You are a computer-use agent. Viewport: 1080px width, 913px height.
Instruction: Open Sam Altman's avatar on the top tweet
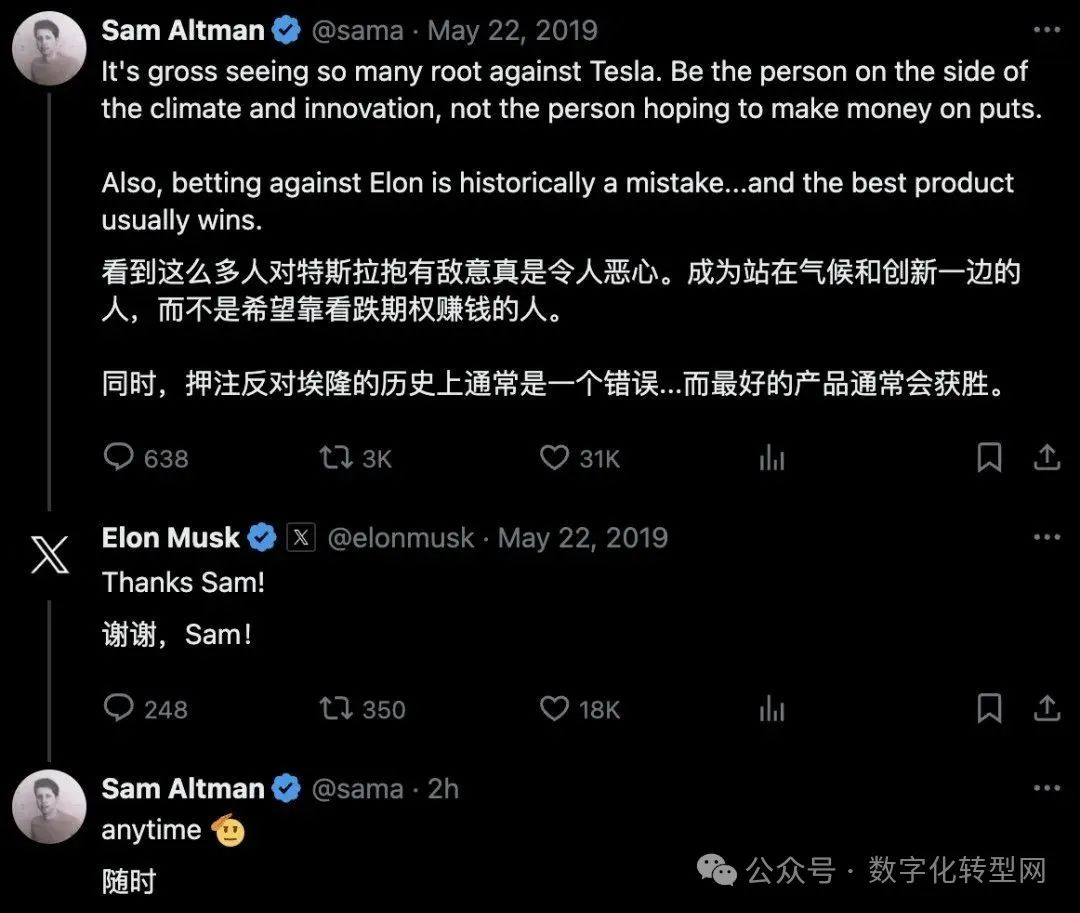coord(49,50)
